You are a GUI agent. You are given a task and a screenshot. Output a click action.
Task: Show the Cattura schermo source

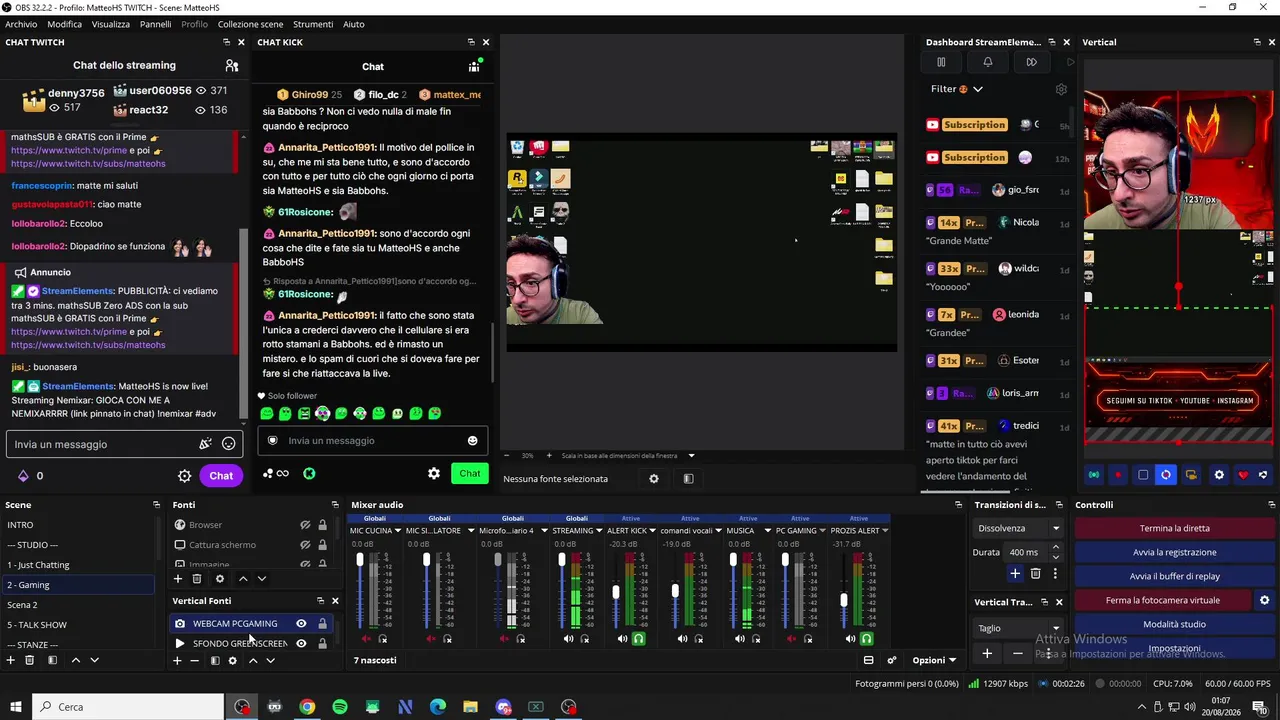(x=305, y=545)
